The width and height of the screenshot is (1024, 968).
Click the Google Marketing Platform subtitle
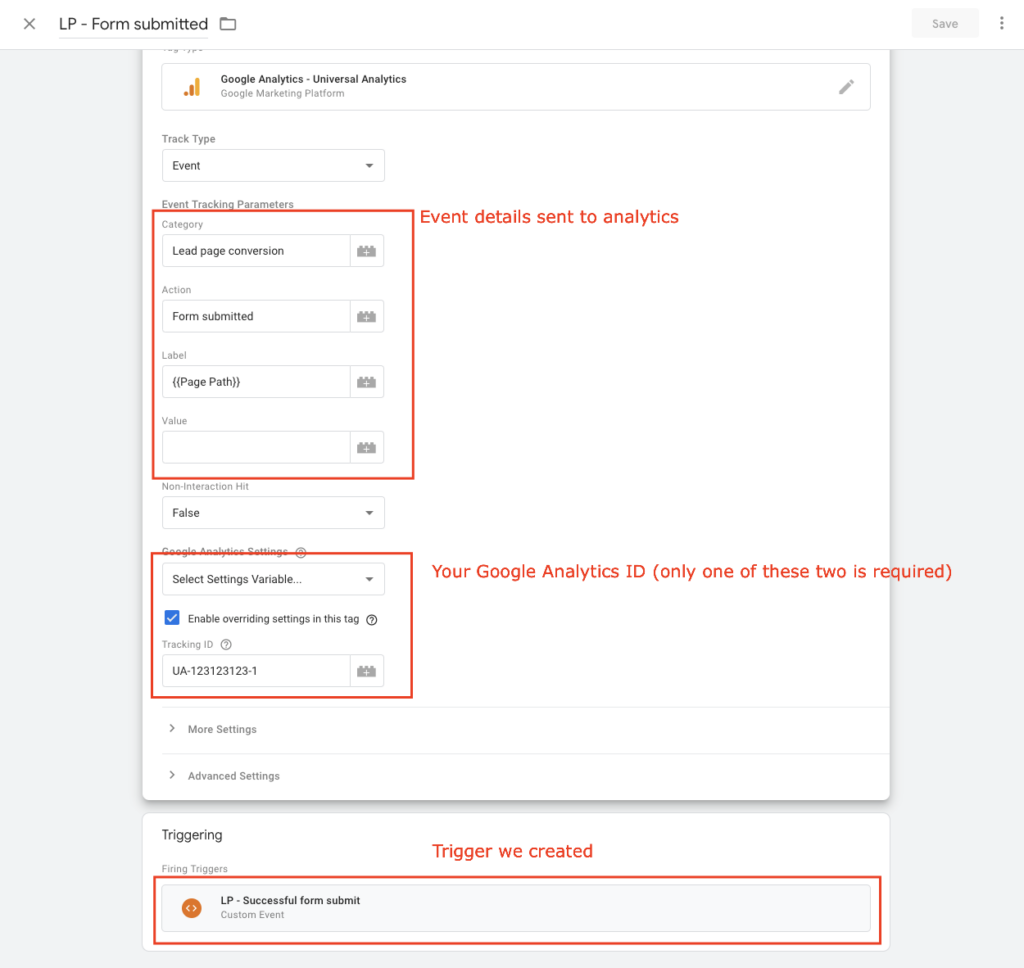(282, 93)
